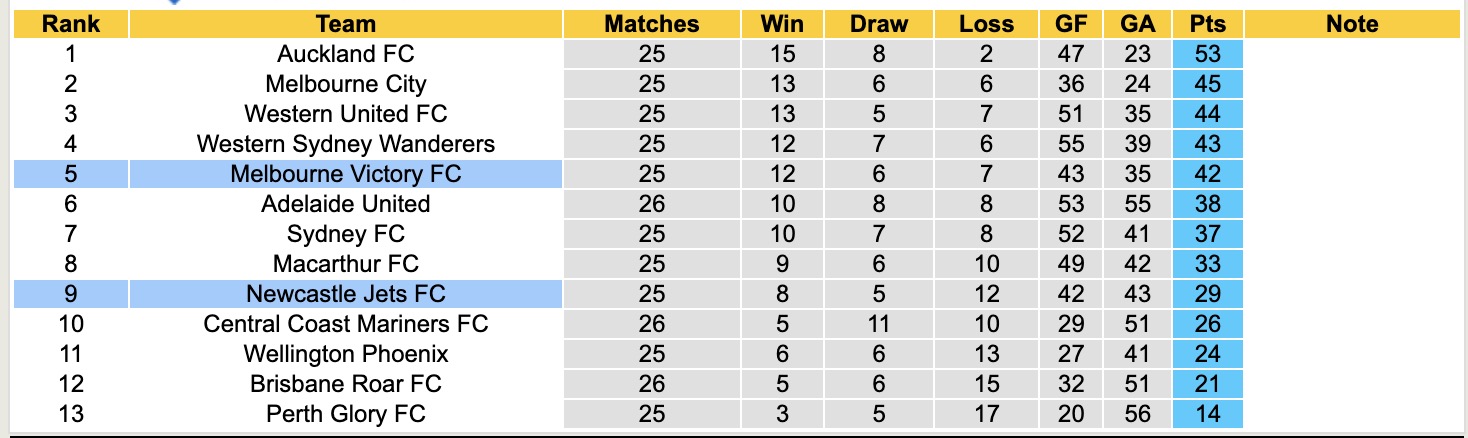This screenshot has height=438, width=1468.
Task: Select the Pts column header
Action: (1208, 24)
